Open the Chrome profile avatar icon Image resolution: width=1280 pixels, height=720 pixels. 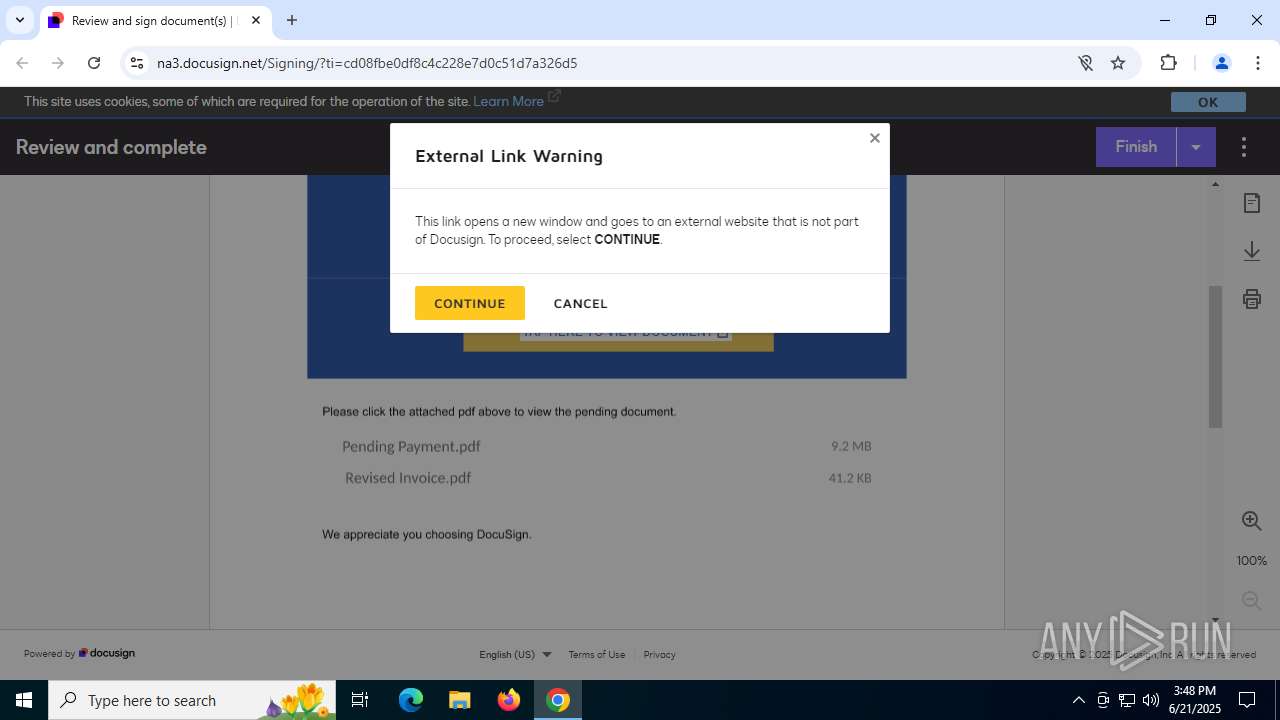1221,63
